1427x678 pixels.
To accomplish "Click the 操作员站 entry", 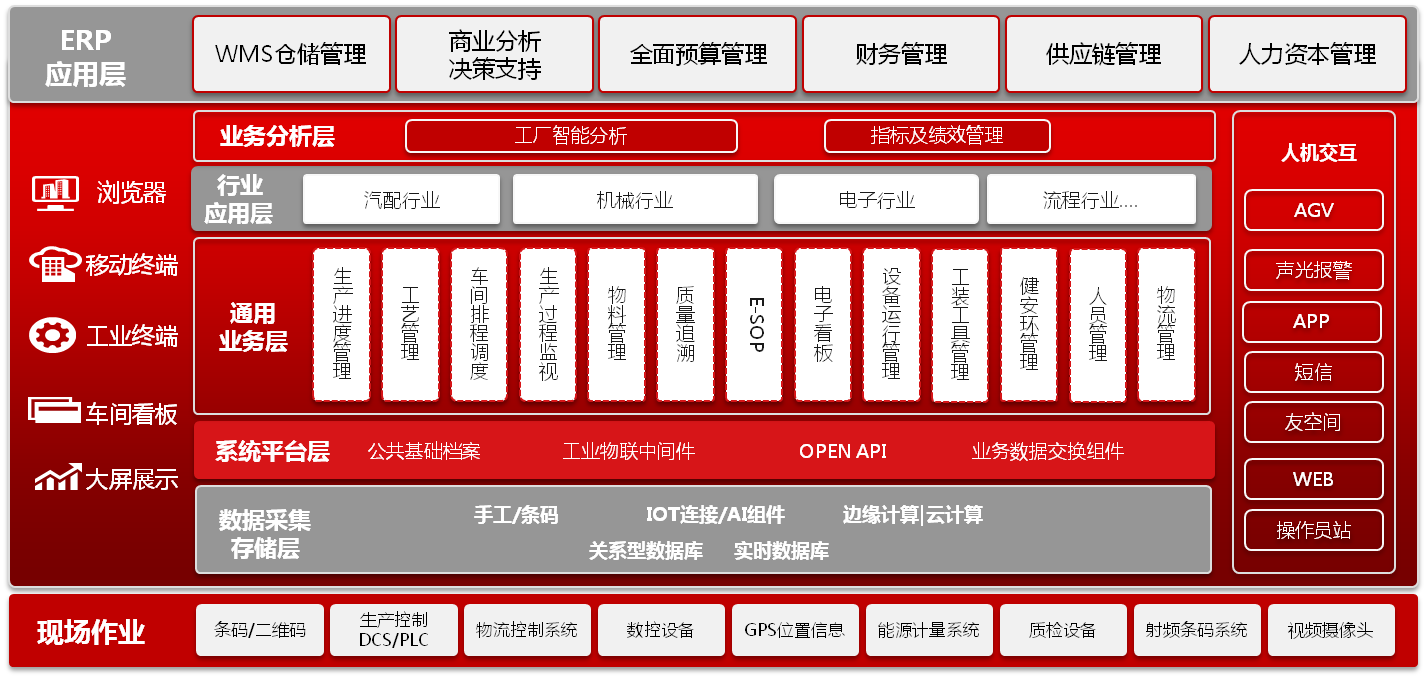I will [1313, 530].
